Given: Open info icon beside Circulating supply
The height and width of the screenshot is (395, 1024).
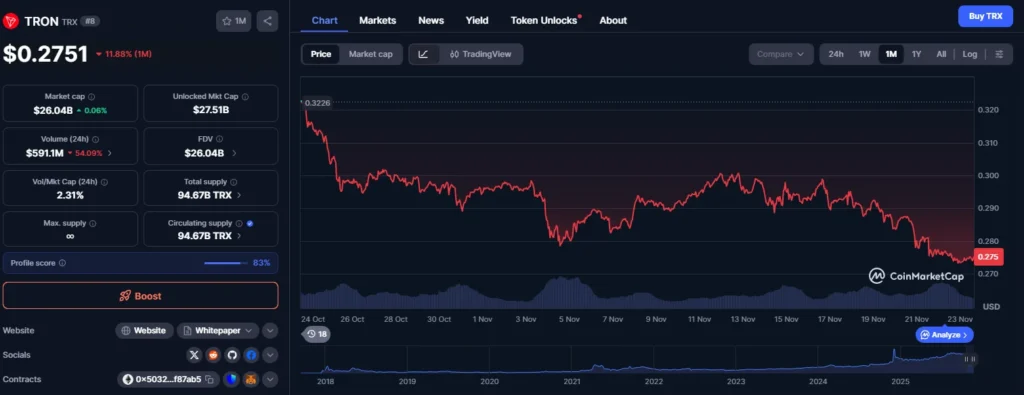Looking at the screenshot, I should pos(239,223).
